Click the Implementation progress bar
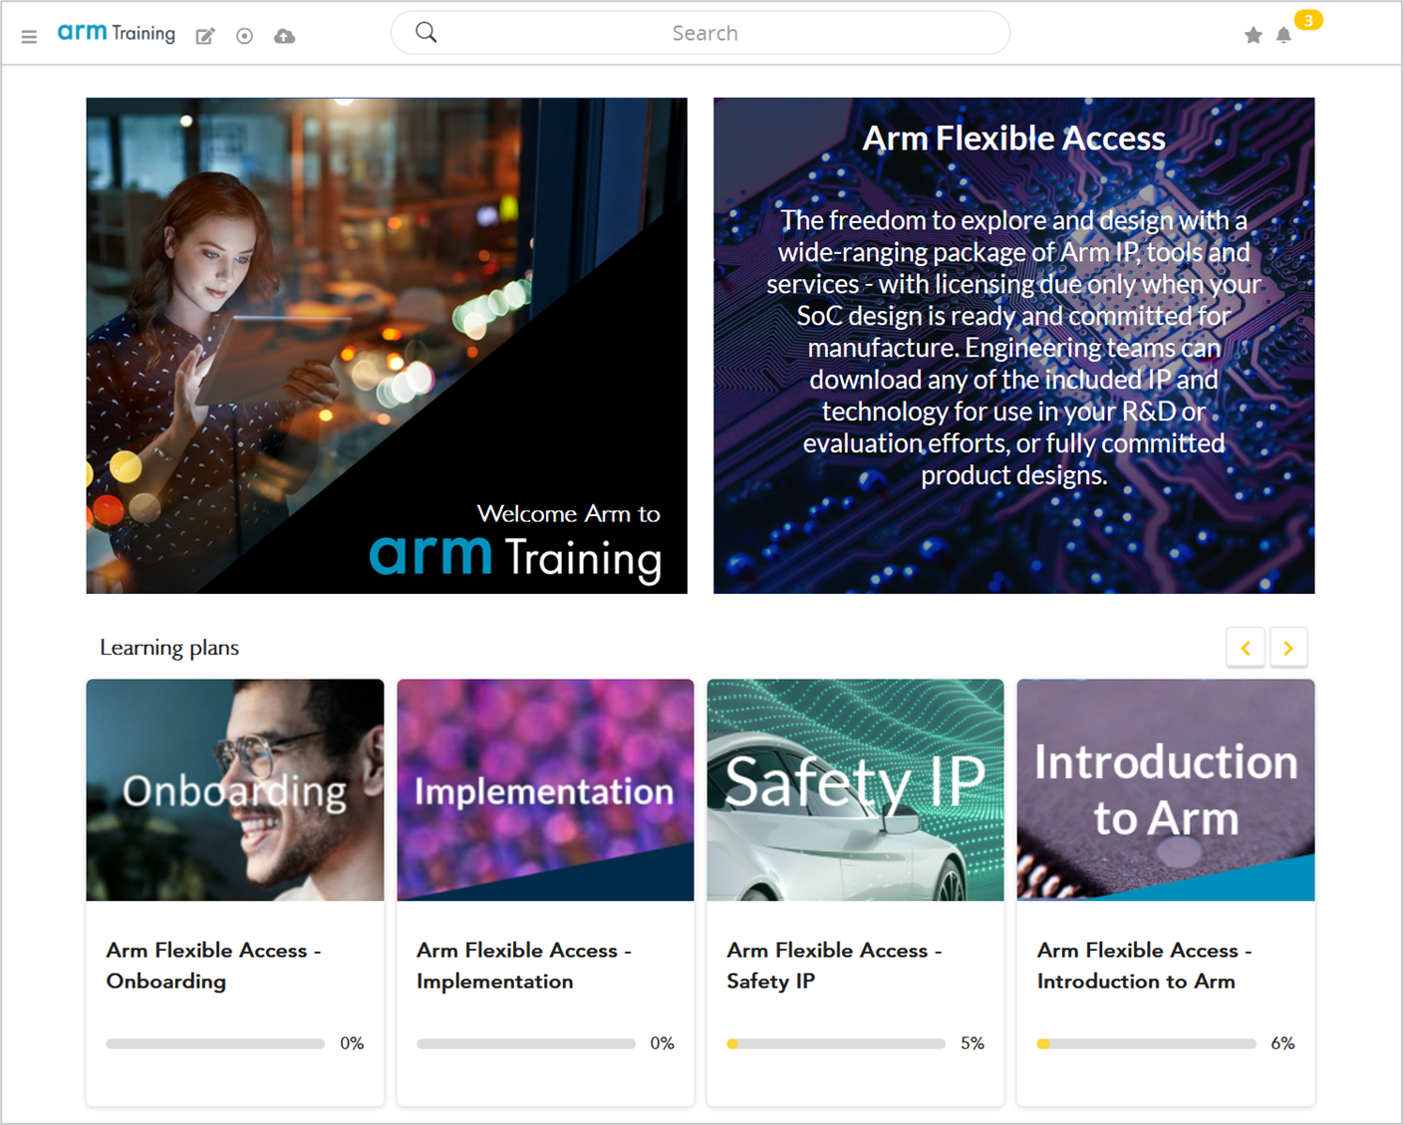Viewport: 1403px width, 1125px height. point(526,1044)
